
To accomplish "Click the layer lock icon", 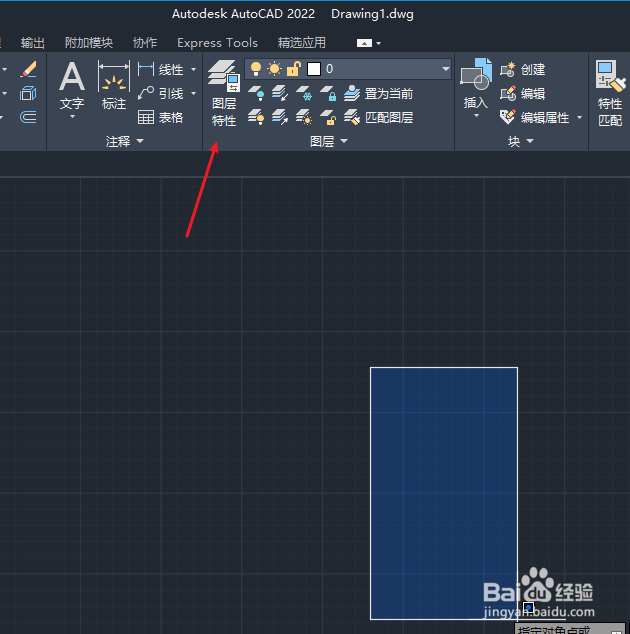I will point(328,93).
